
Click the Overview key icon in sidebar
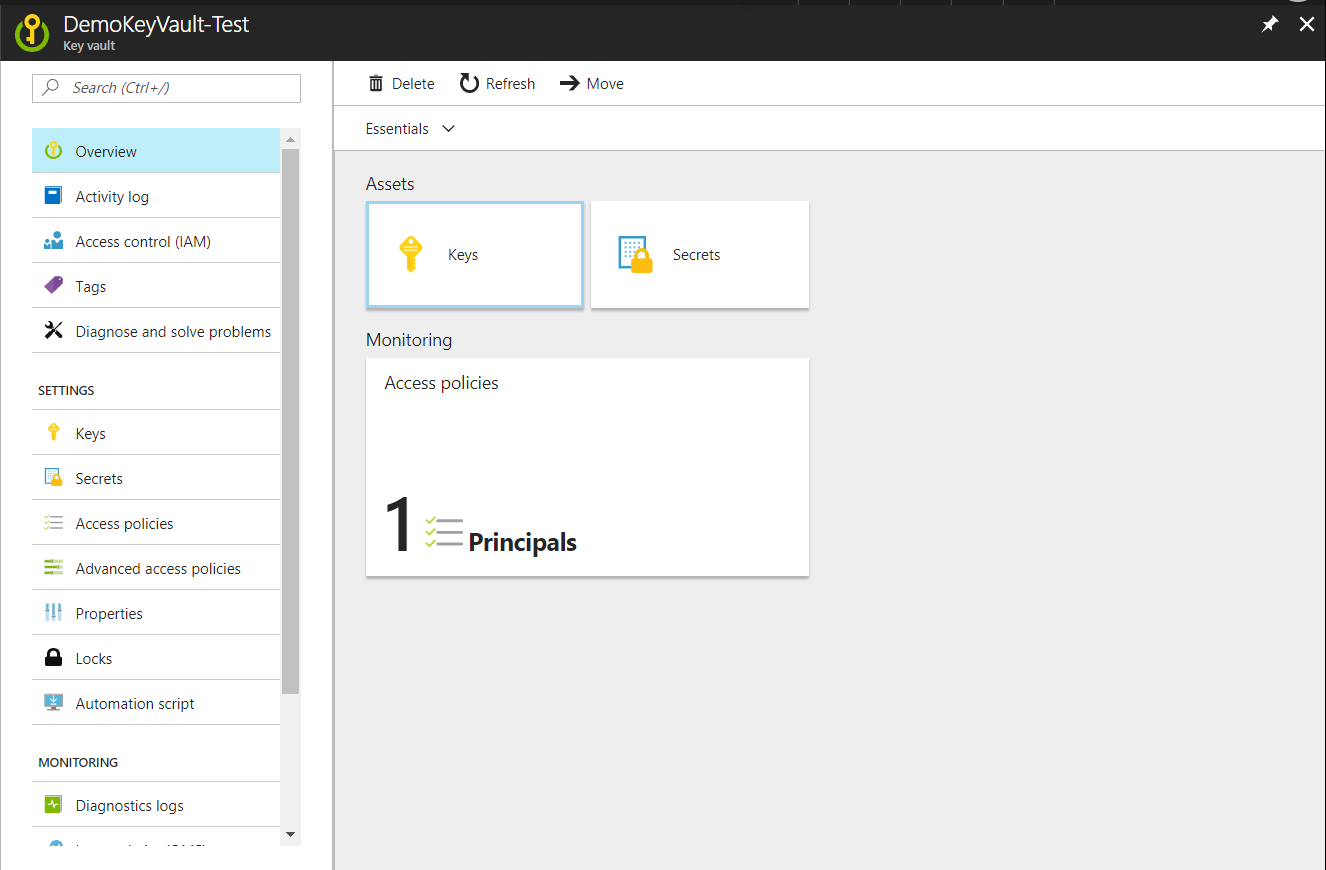pos(54,151)
